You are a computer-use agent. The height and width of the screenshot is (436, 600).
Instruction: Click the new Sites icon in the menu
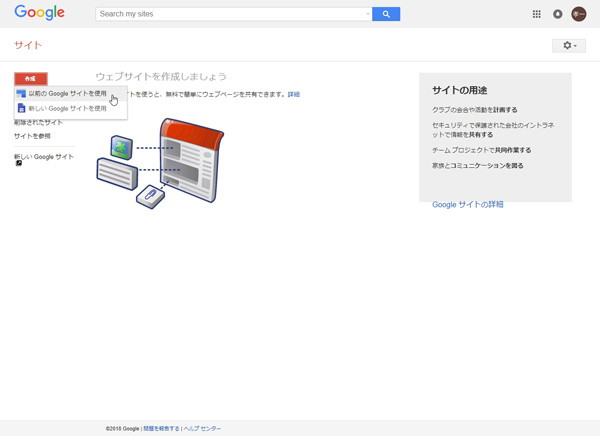[x=21, y=108]
